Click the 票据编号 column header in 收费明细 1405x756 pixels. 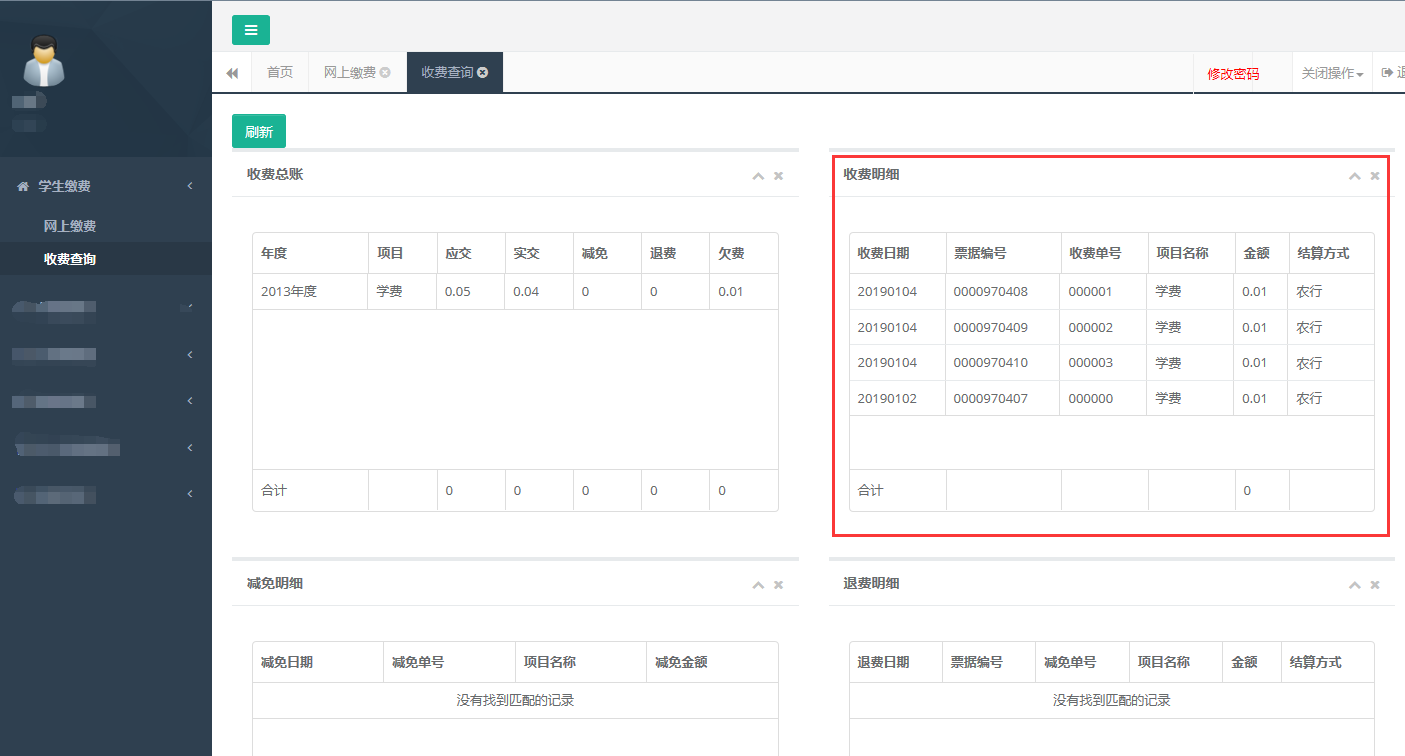pyautogui.click(x=980, y=253)
